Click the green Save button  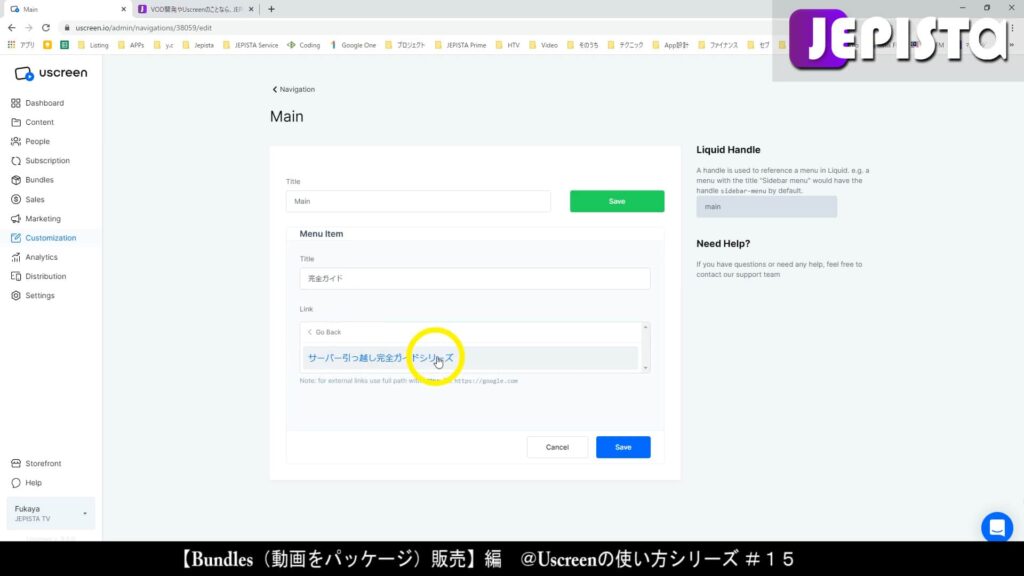tap(616, 201)
